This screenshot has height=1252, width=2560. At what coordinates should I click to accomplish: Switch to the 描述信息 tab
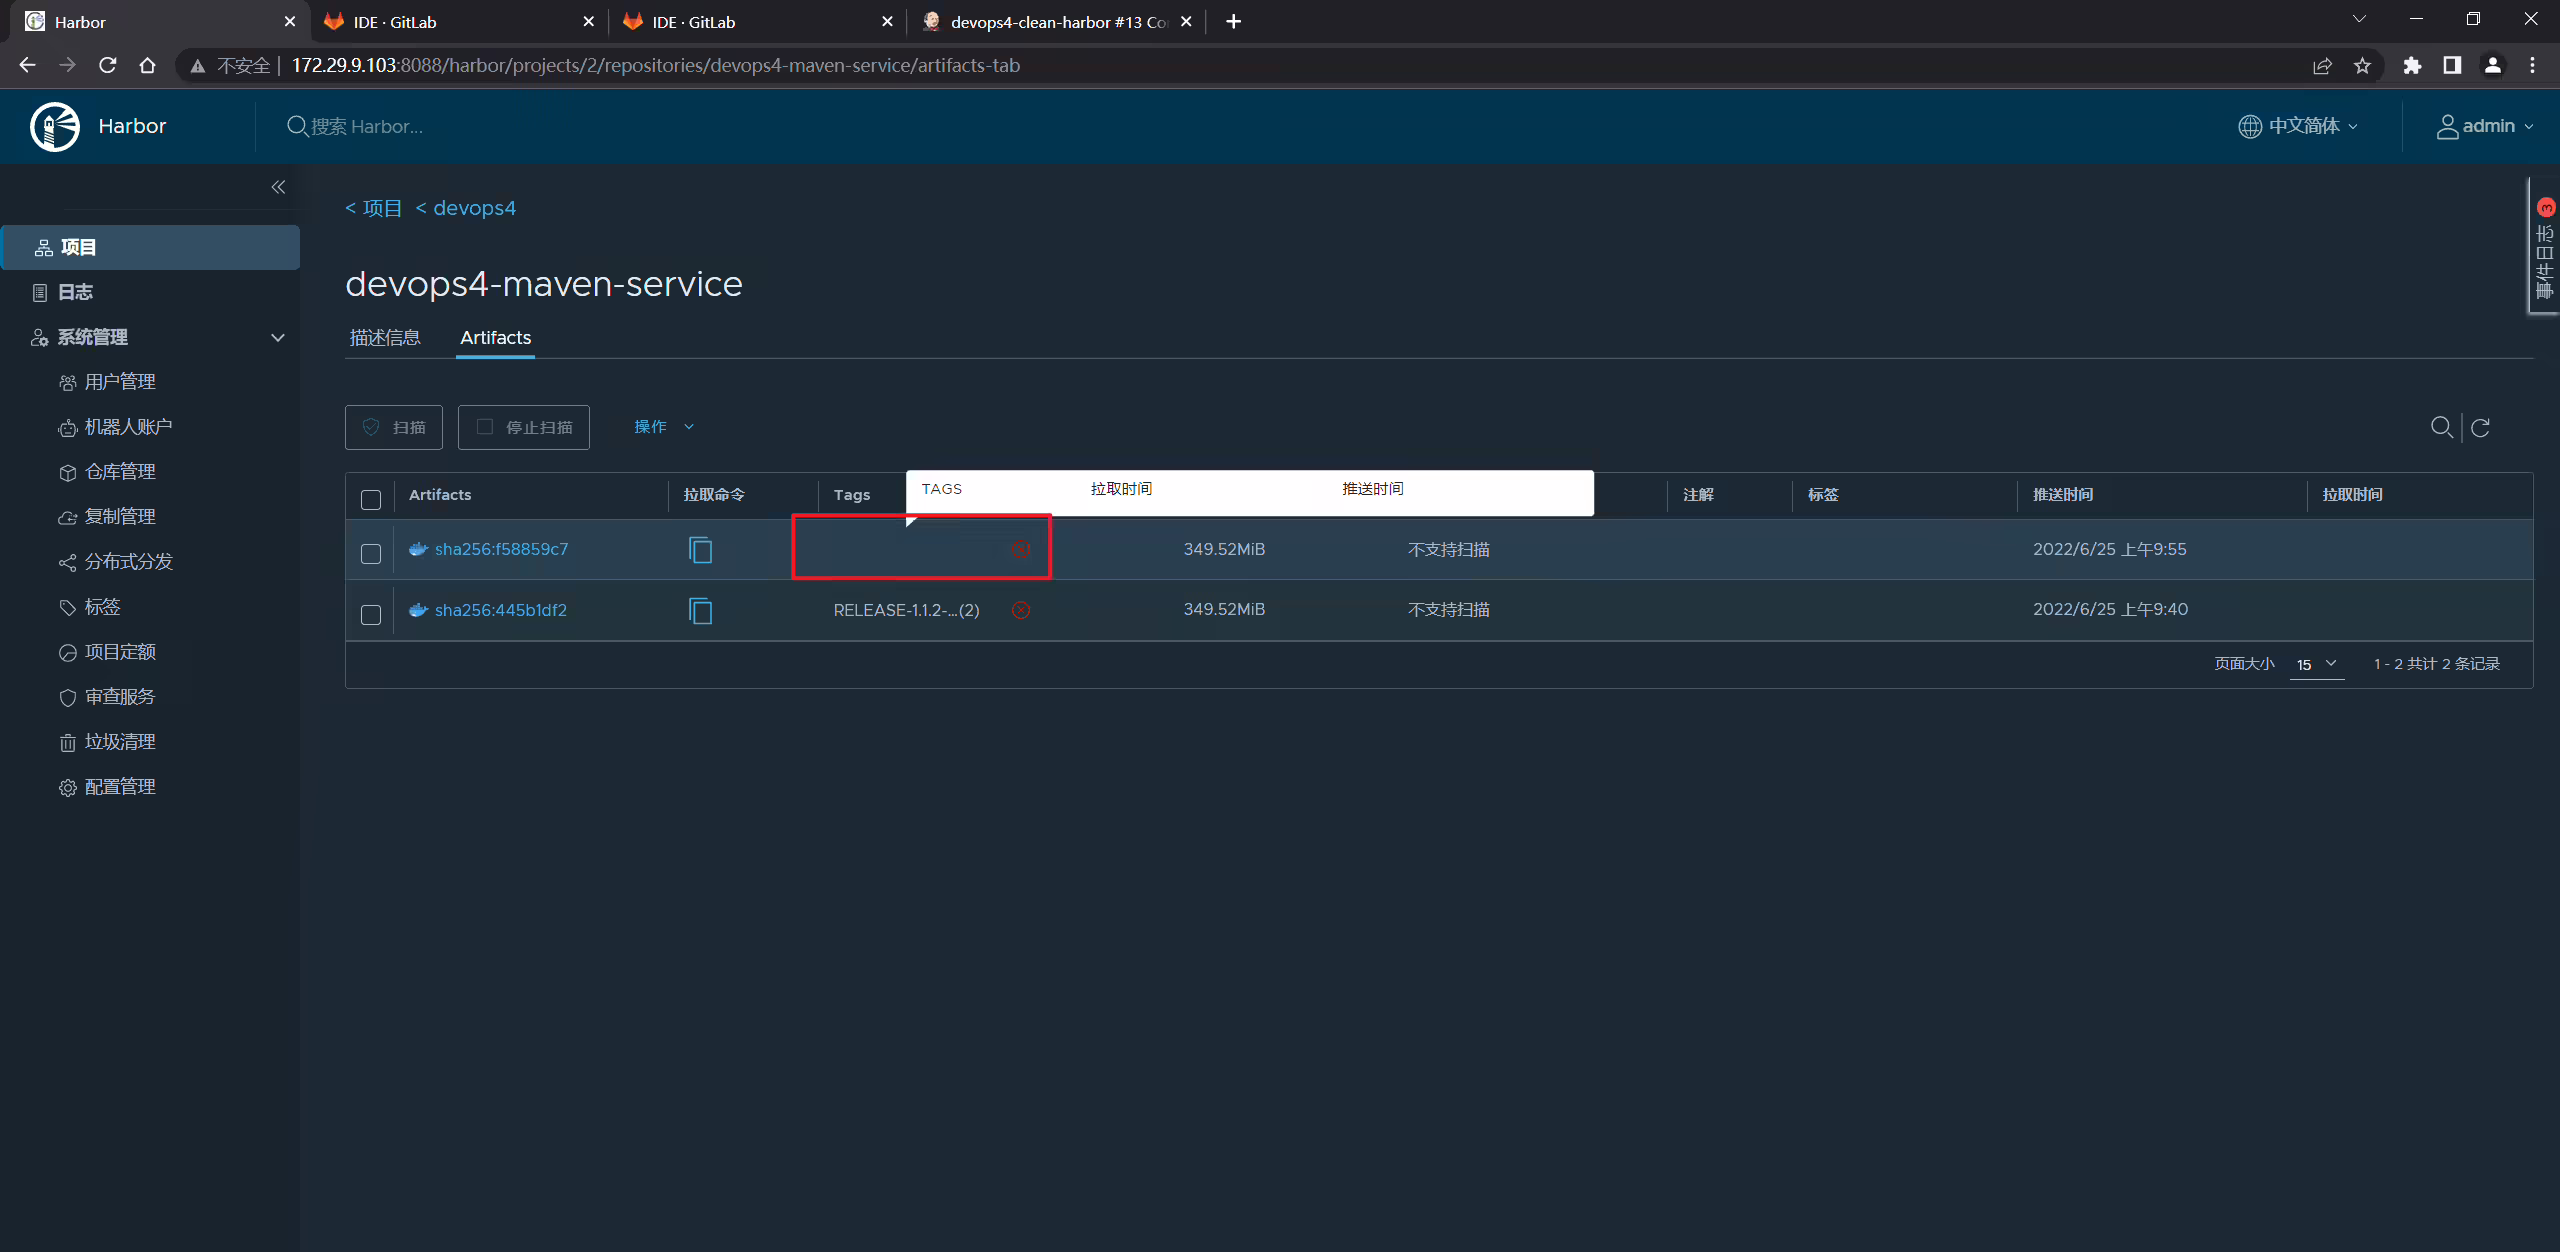[385, 338]
